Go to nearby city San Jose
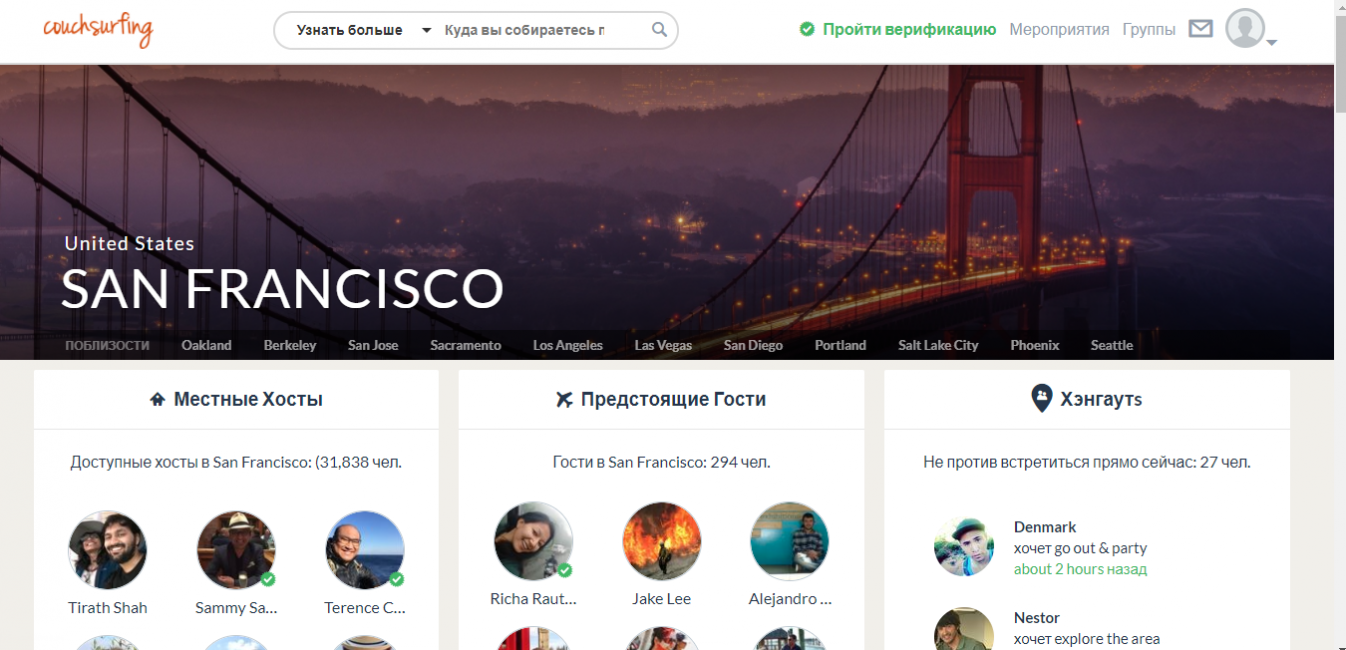This screenshot has width=1346, height=650. click(x=373, y=345)
